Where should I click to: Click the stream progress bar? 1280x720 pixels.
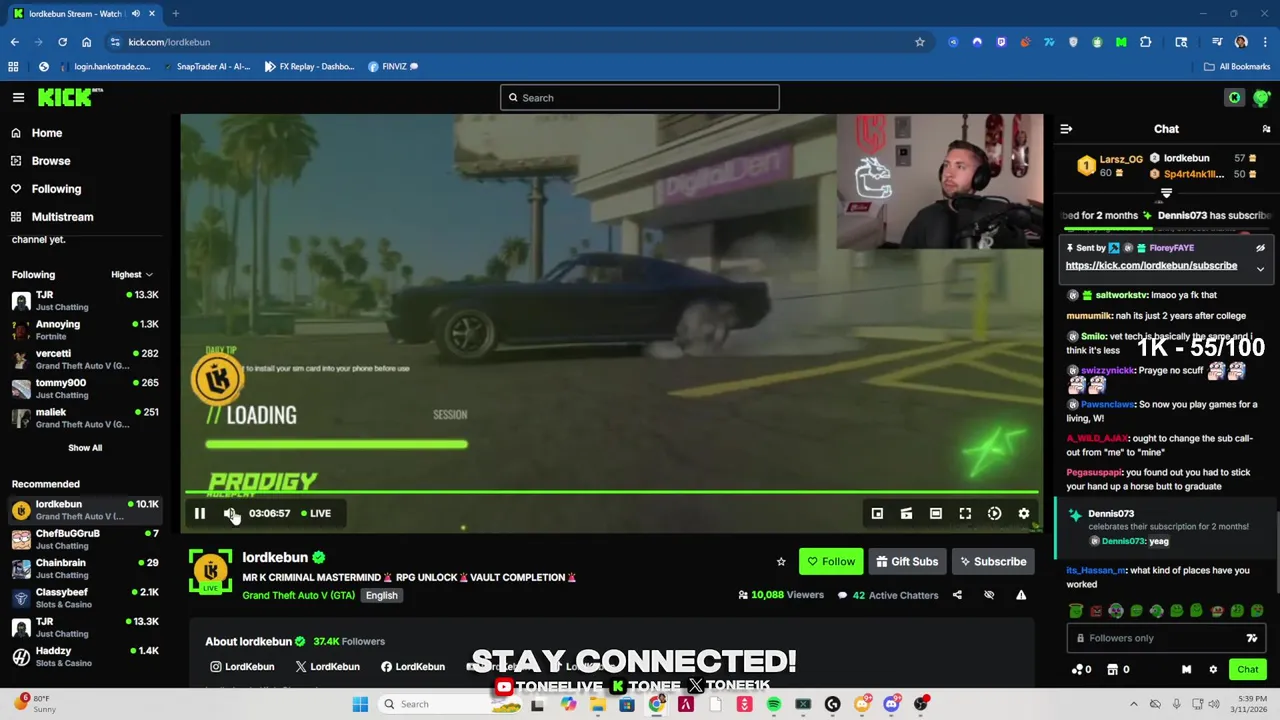click(x=612, y=492)
